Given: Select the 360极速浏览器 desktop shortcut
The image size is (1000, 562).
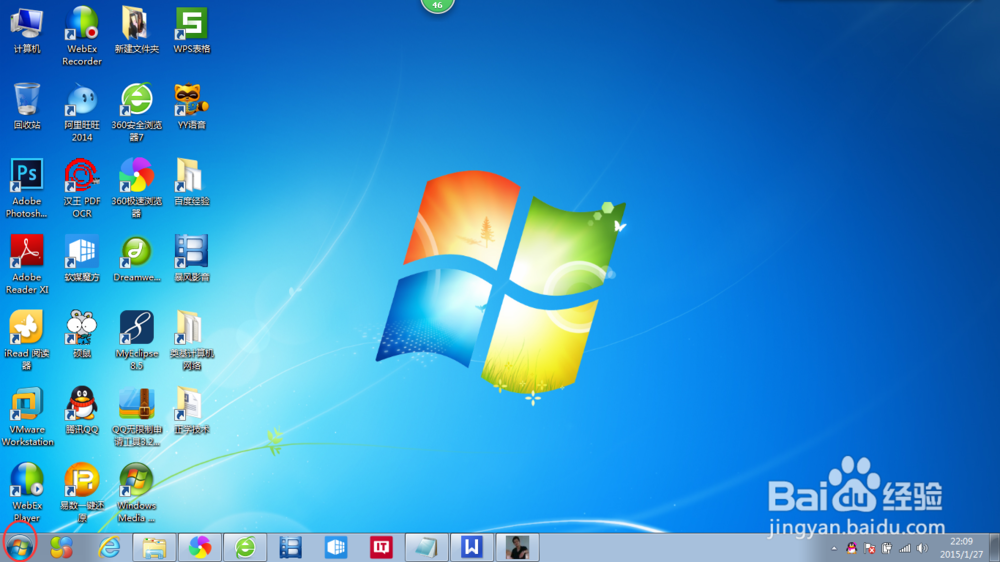Looking at the screenshot, I should (x=136, y=189).
